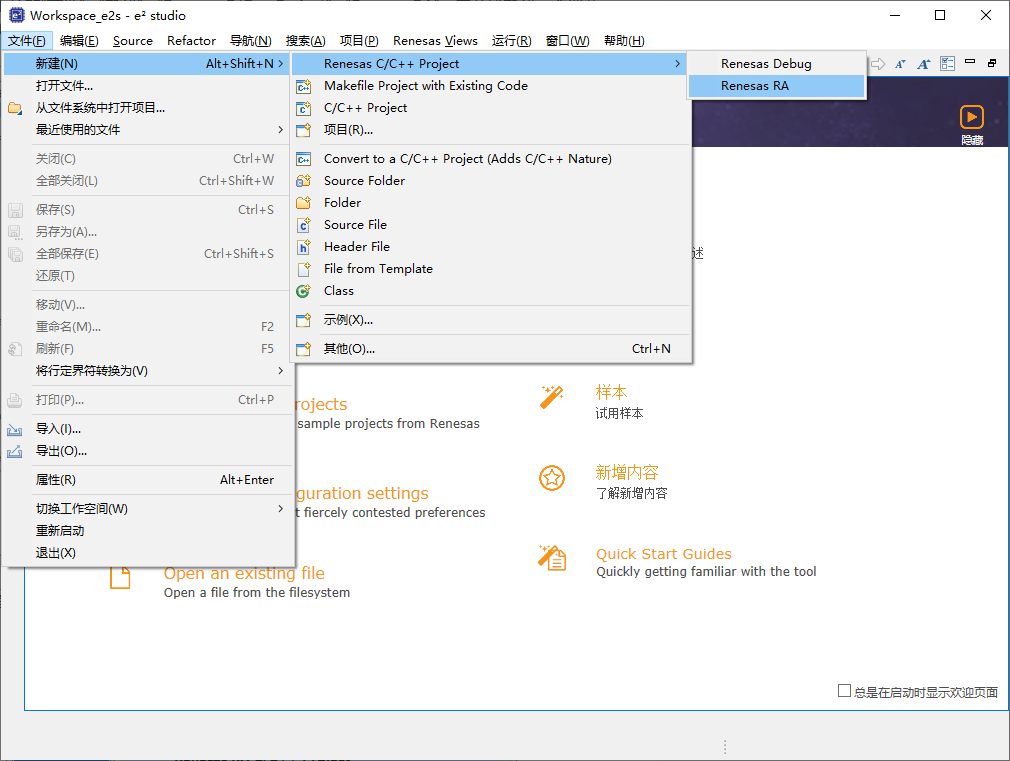
Task: Click the C/C++ Project icon
Action: pyautogui.click(x=303, y=108)
